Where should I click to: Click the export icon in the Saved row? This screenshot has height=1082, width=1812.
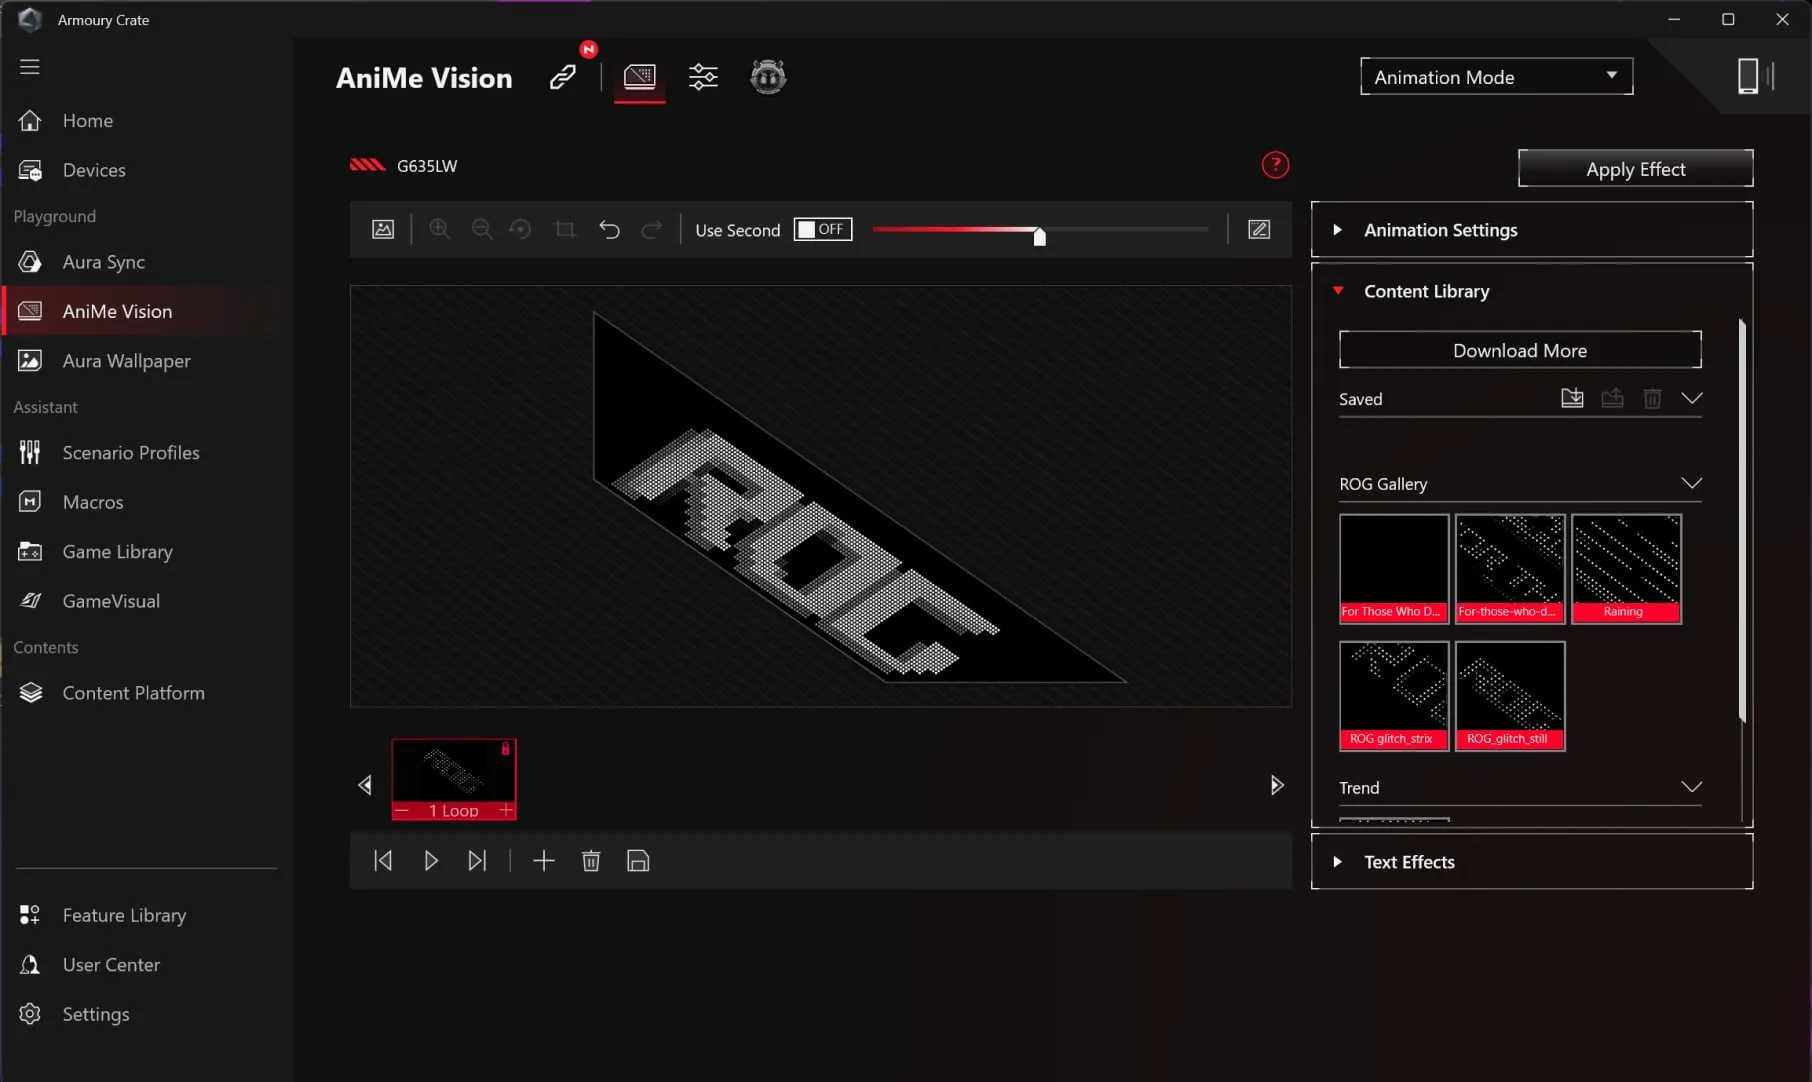(x=1612, y=398)
